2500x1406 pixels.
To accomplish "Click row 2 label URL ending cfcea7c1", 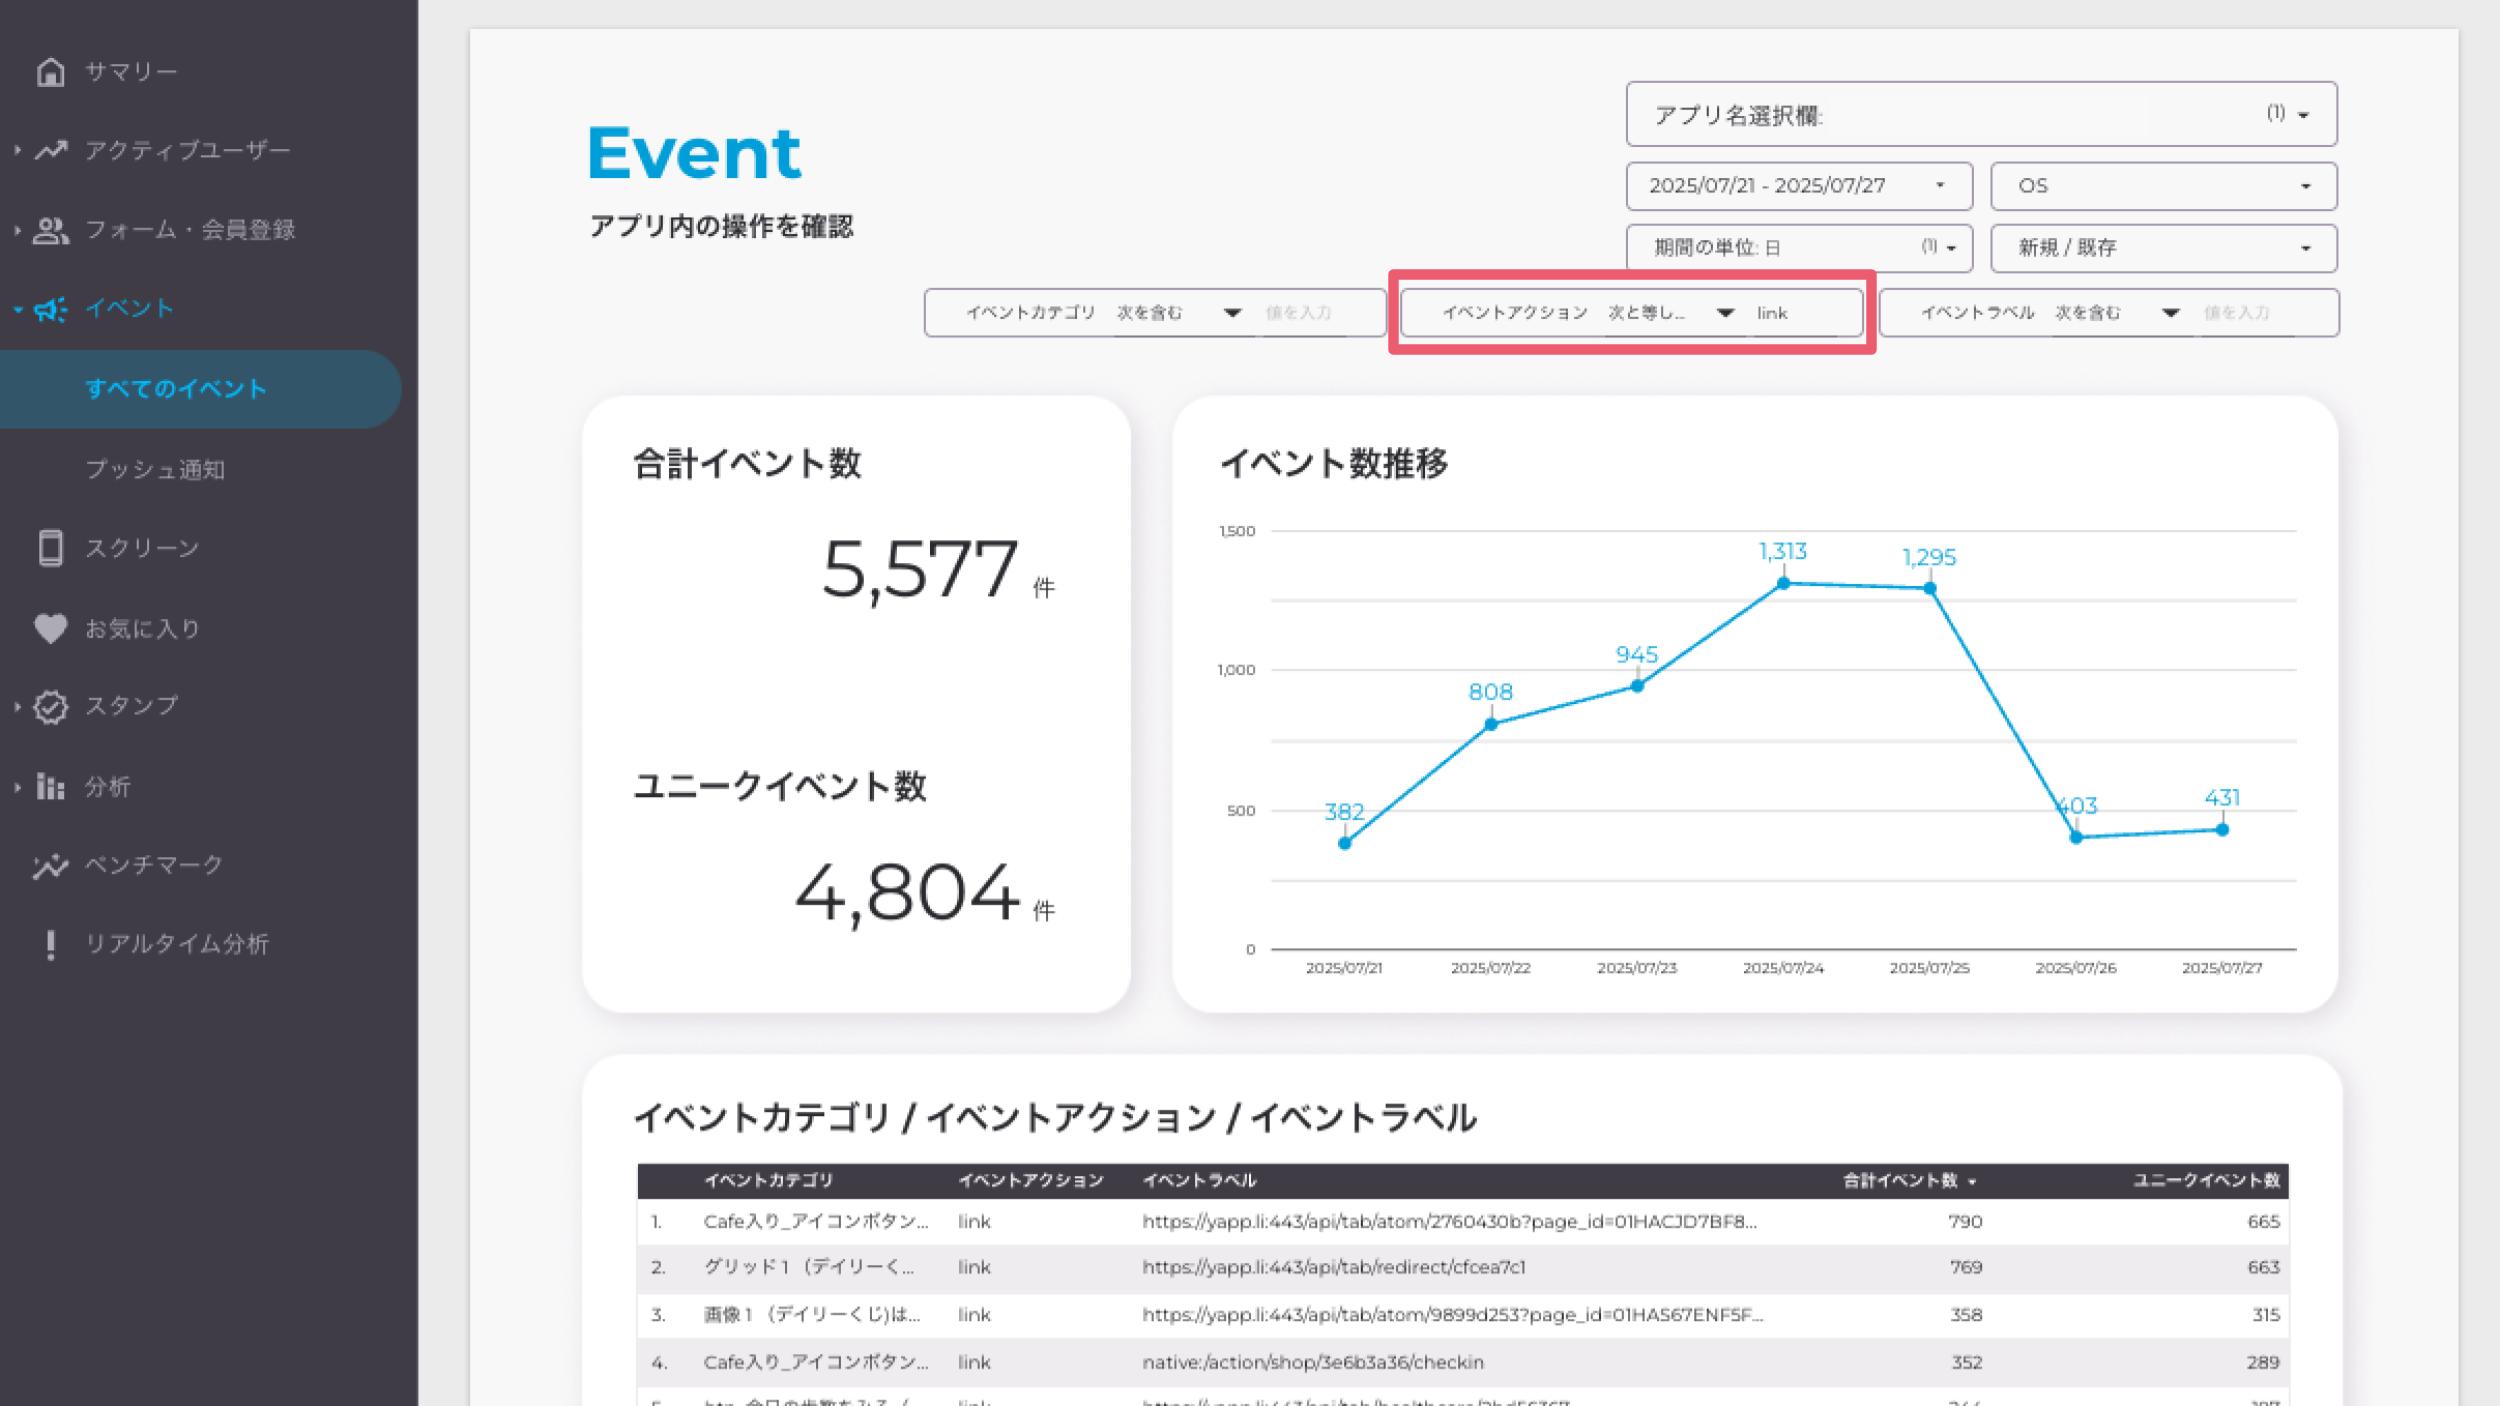I will [x=1334, y=1268].
